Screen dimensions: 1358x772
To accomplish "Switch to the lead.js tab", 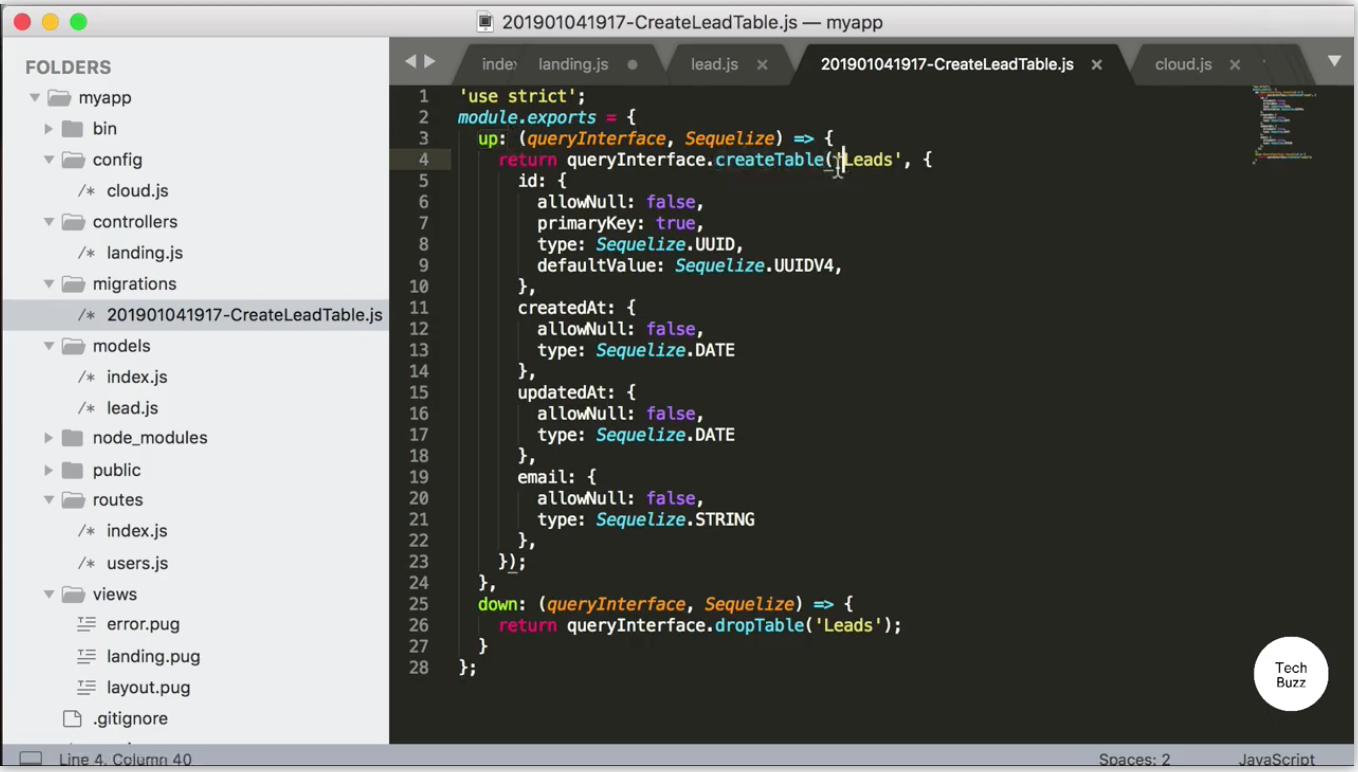I will (x=714, y=63).
